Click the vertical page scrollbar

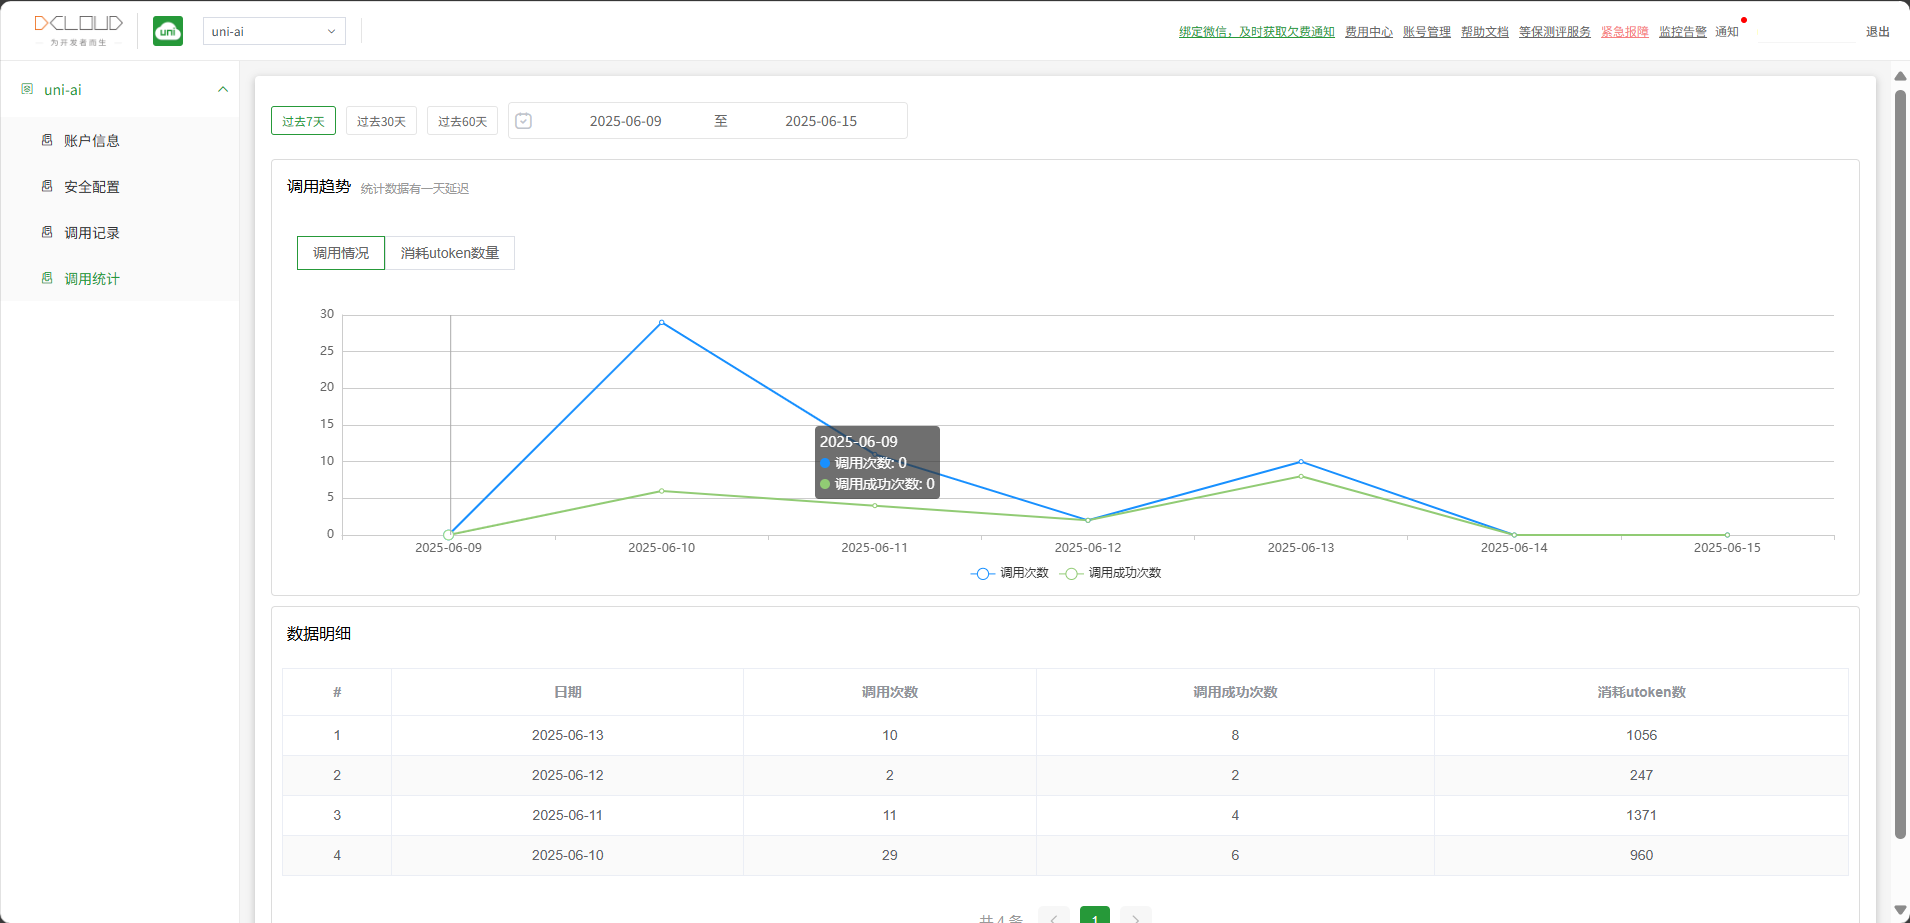[1900, 465]
